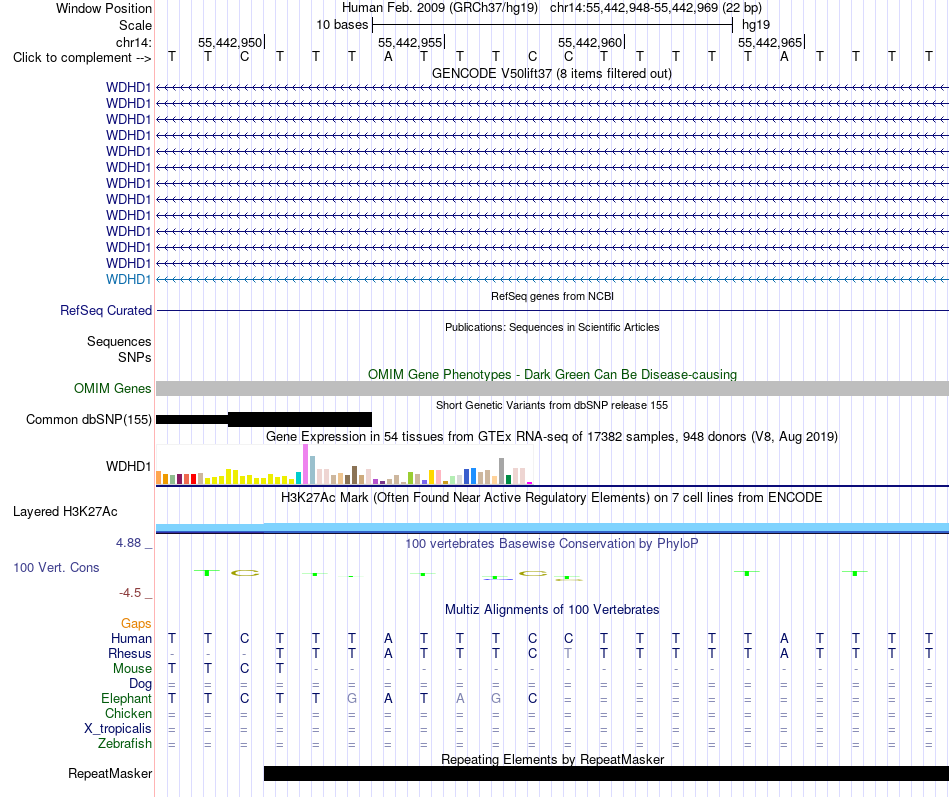Click the Sequences track label
The height and width of the screenshot is (797, 950).
[x=119, y=341]
